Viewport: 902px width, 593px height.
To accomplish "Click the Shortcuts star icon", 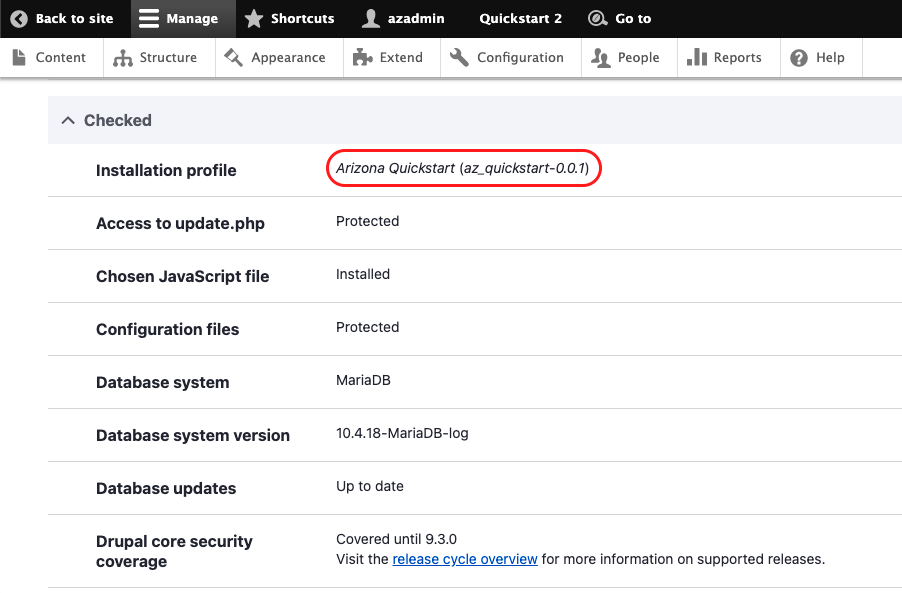I will [254, 18].
